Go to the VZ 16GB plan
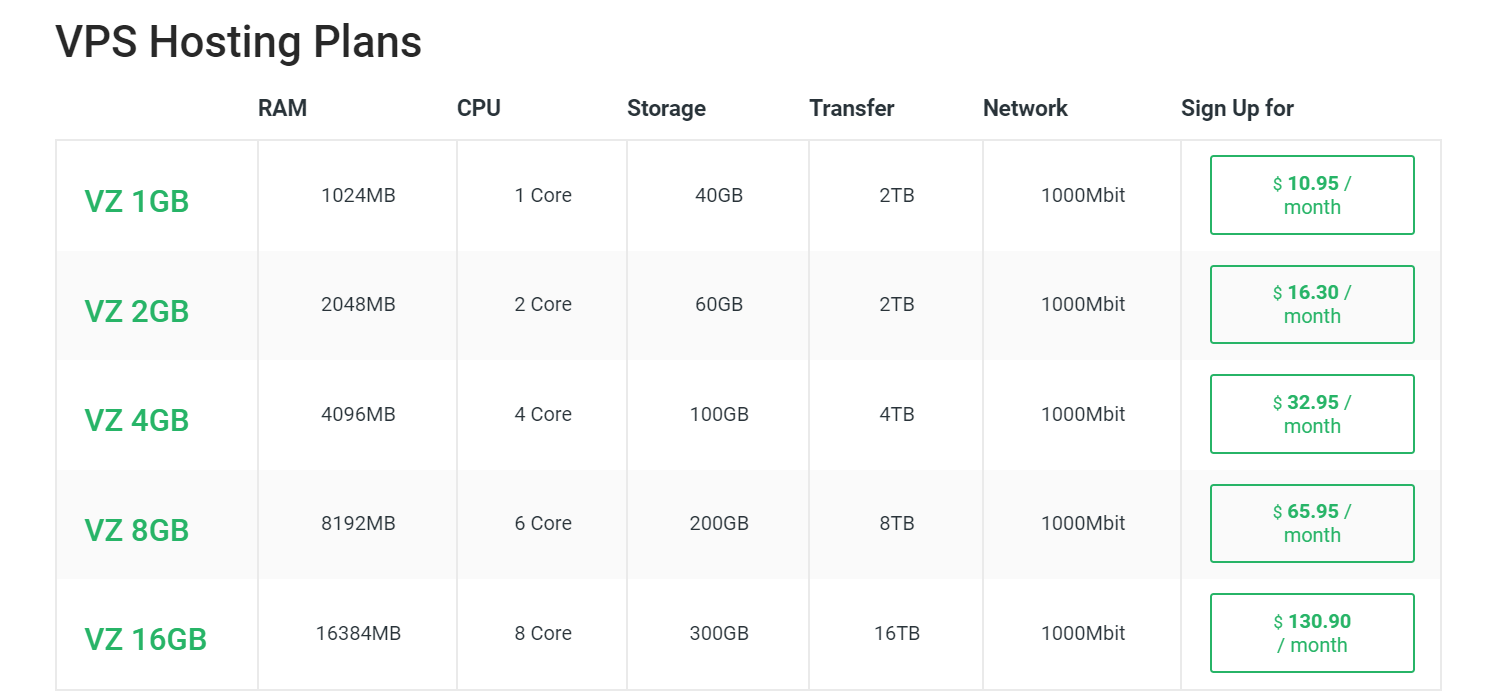This screenshot has width=1493, height=692. click(x=145, y=639)
